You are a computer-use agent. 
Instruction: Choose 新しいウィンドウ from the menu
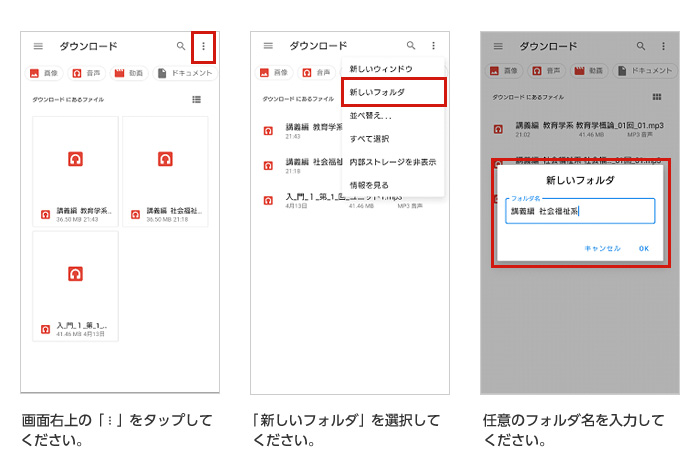click(x=393, y=69)
